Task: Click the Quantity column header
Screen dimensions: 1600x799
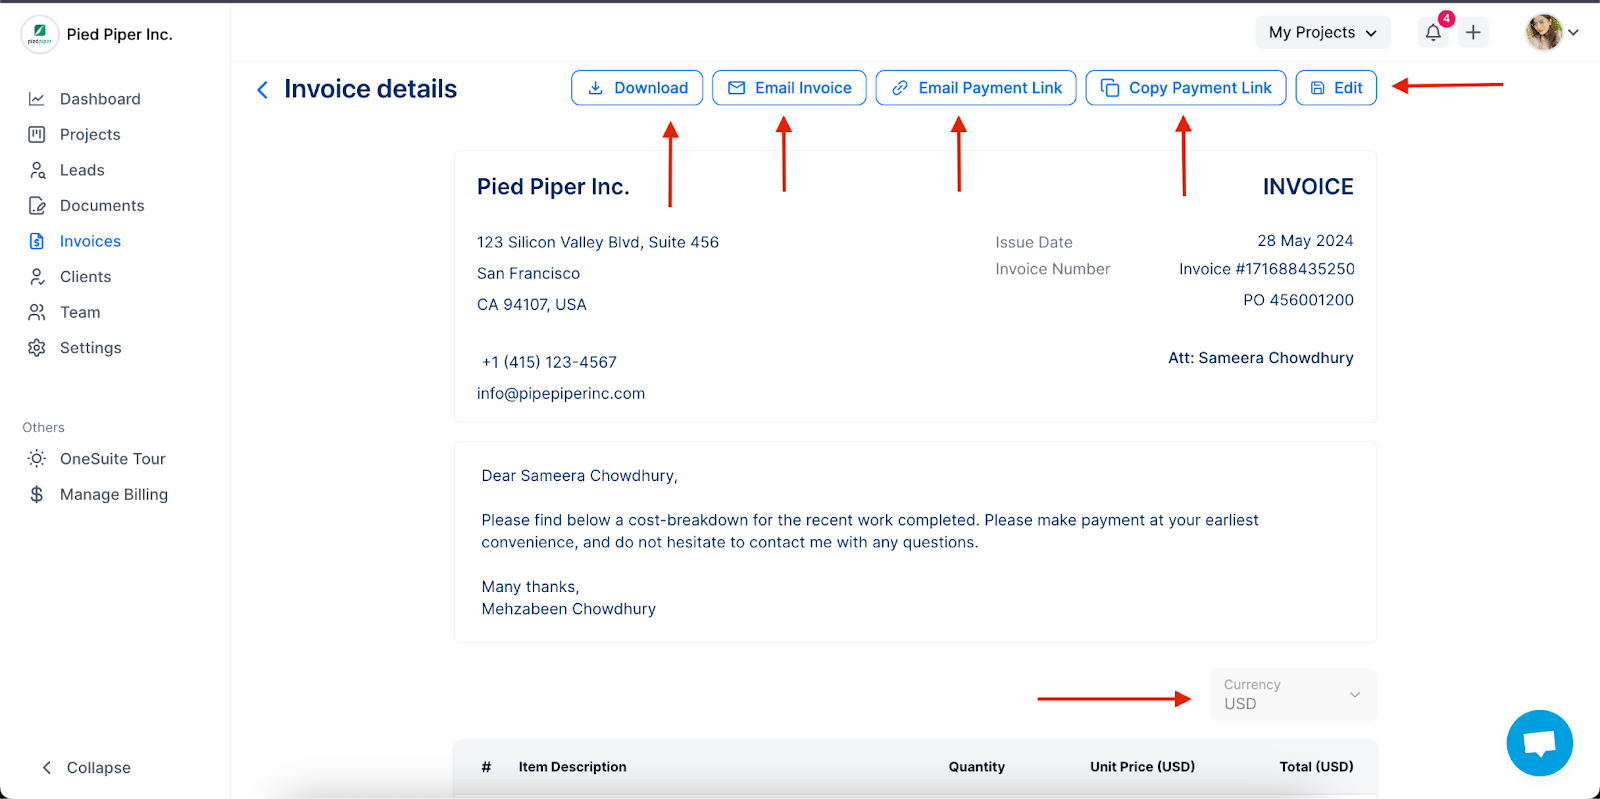Action: pyautogui.click(x=977, y=767)
